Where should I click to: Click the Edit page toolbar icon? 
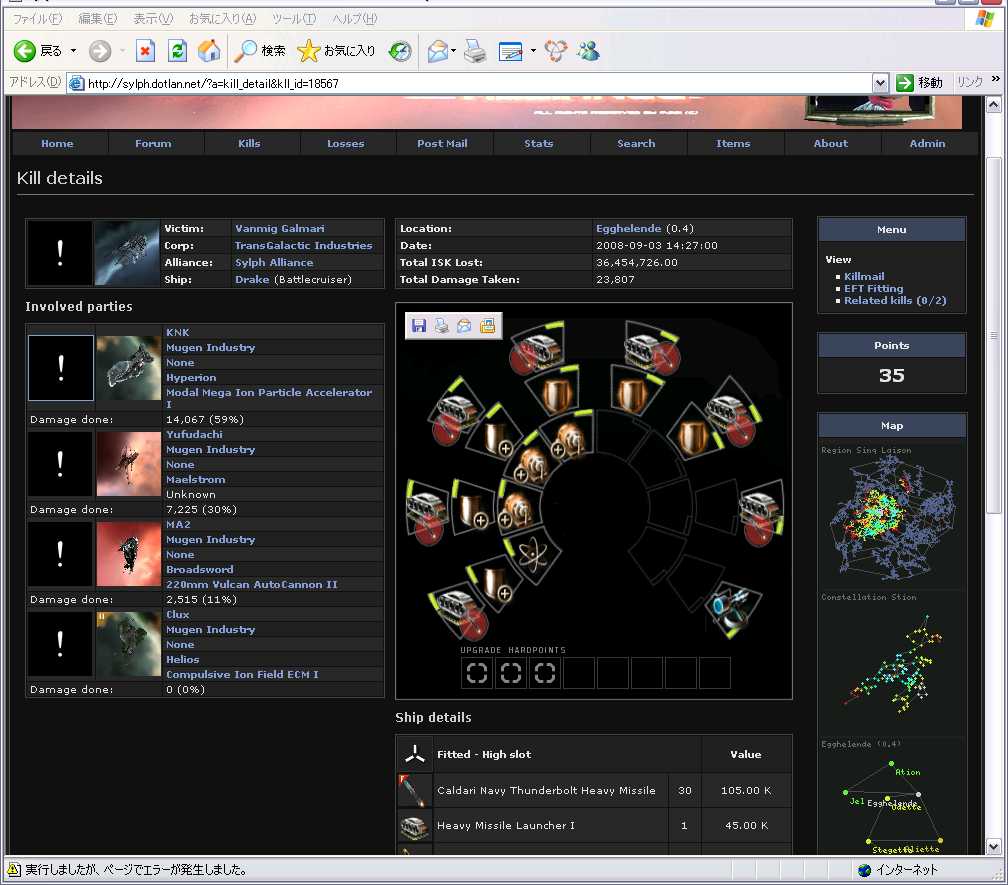coord(510,51)
